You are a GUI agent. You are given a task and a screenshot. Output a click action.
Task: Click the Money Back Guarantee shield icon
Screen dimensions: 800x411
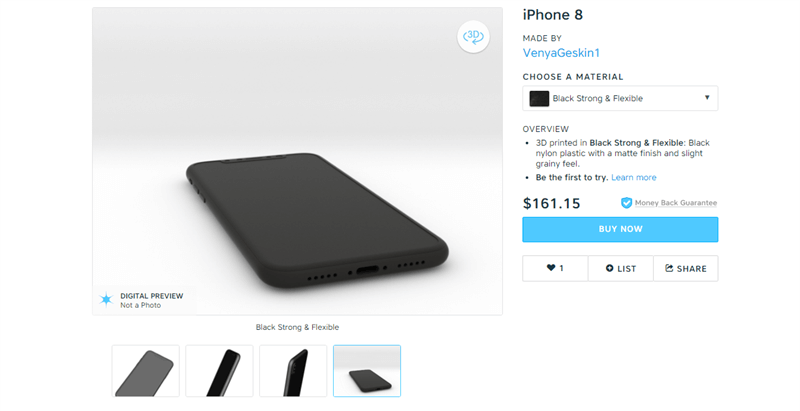(626, 203)
